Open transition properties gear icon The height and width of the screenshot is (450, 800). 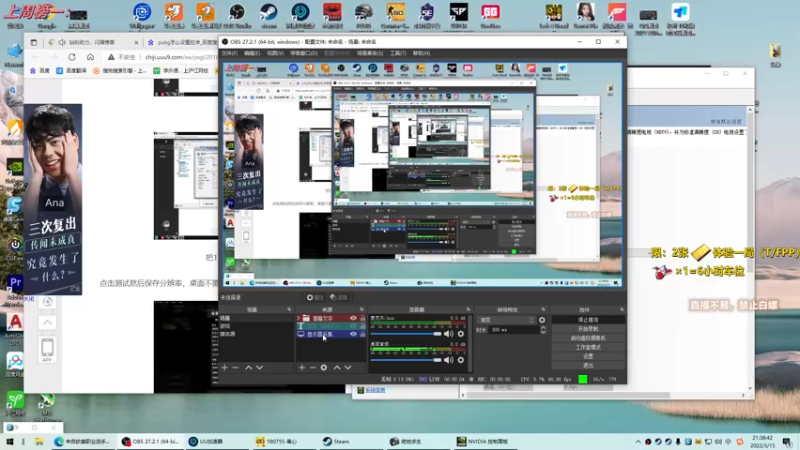(542, 320)
